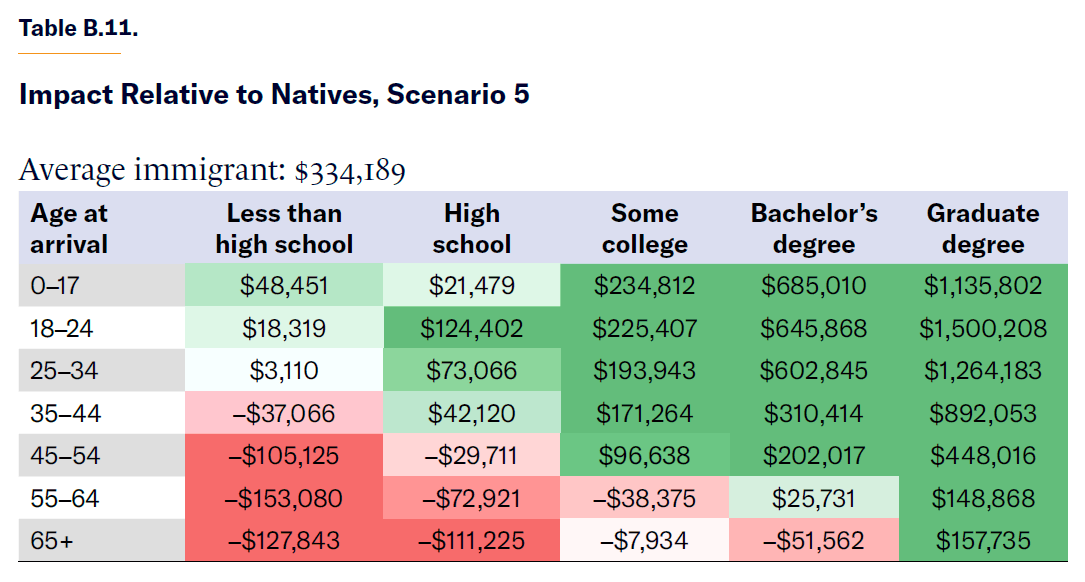Viewport: 1085px width, 582px height.
Task: Click the –$153,080 red cell
Action: tap(284, 498)
